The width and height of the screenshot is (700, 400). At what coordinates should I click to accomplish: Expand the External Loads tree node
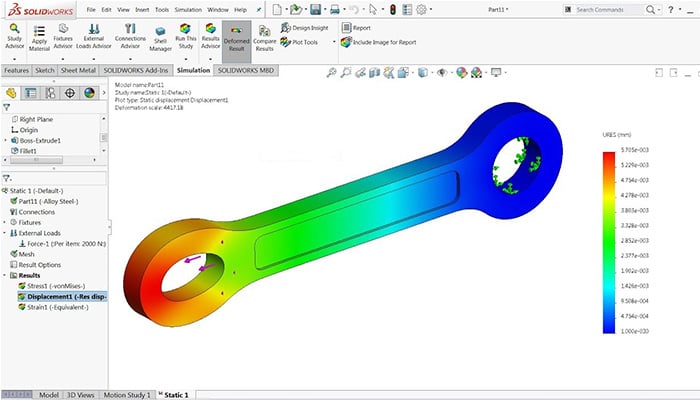click(x=5, y=233)
